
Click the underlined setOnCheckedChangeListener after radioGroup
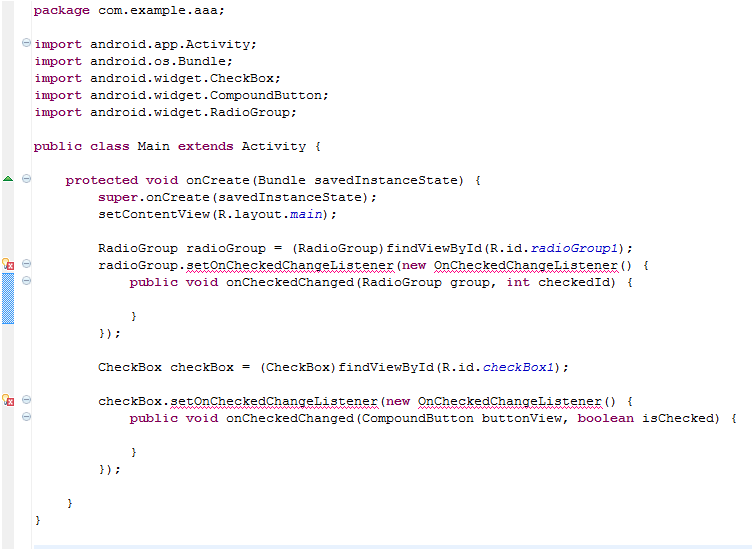click(x=290, y=266)
